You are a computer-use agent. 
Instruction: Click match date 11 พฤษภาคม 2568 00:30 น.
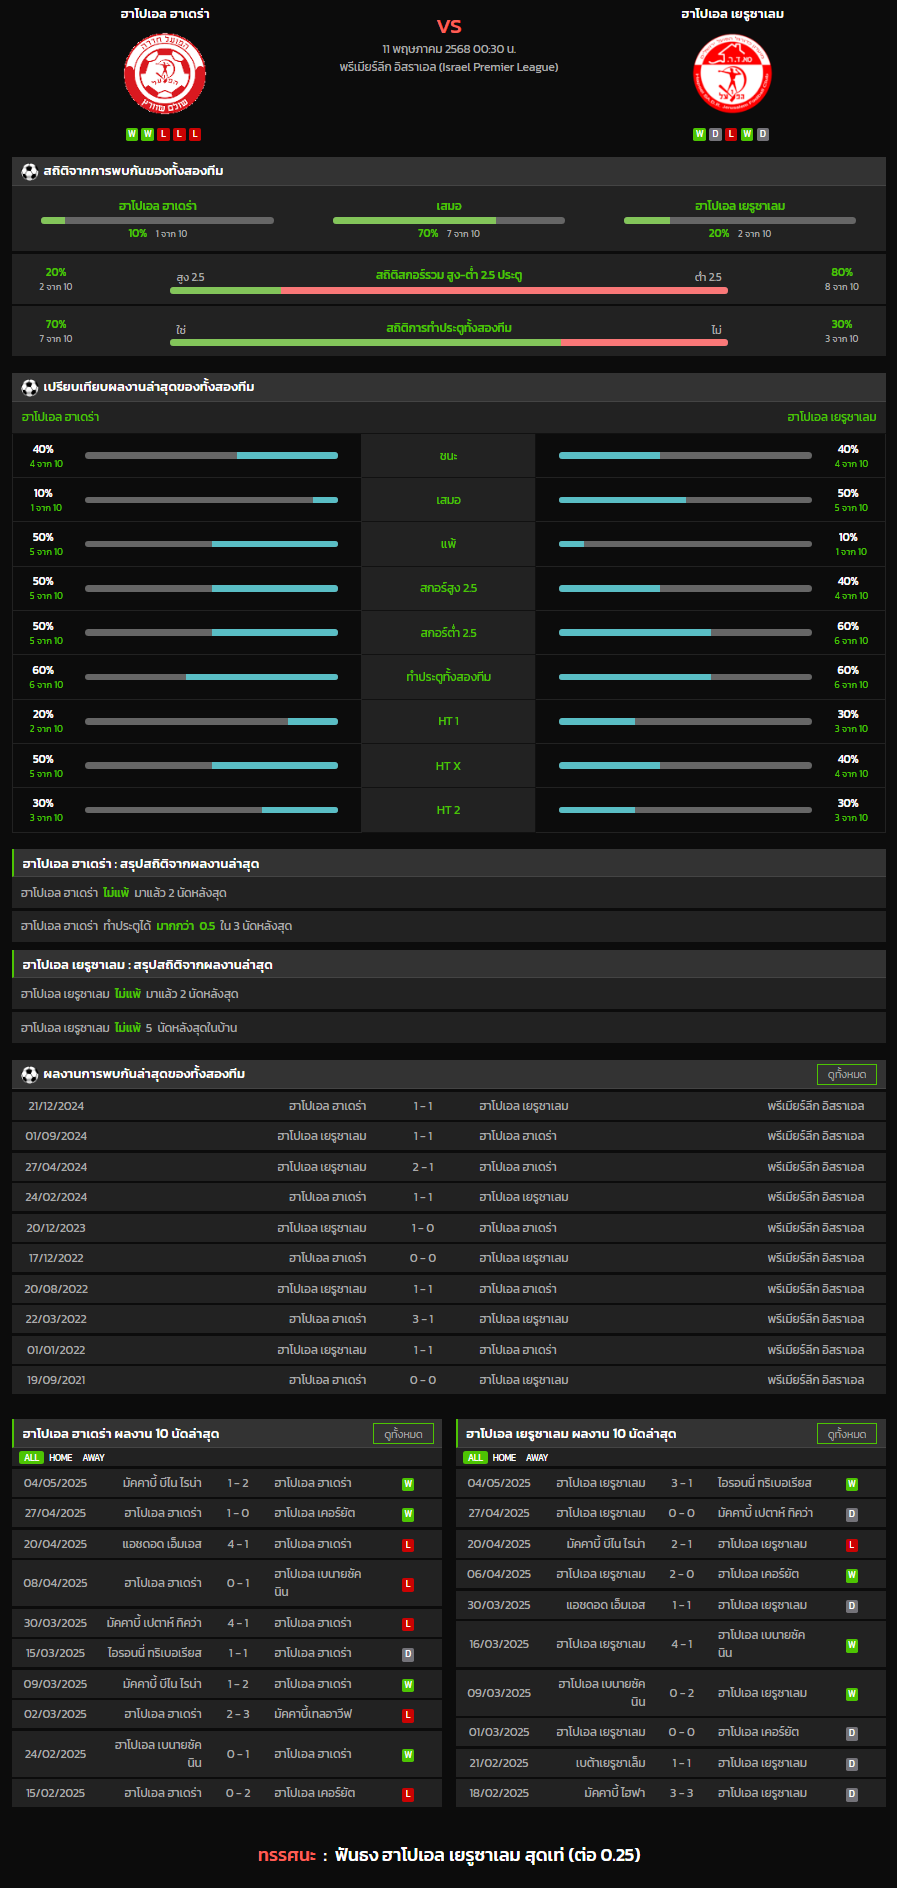tap(449, 48)
